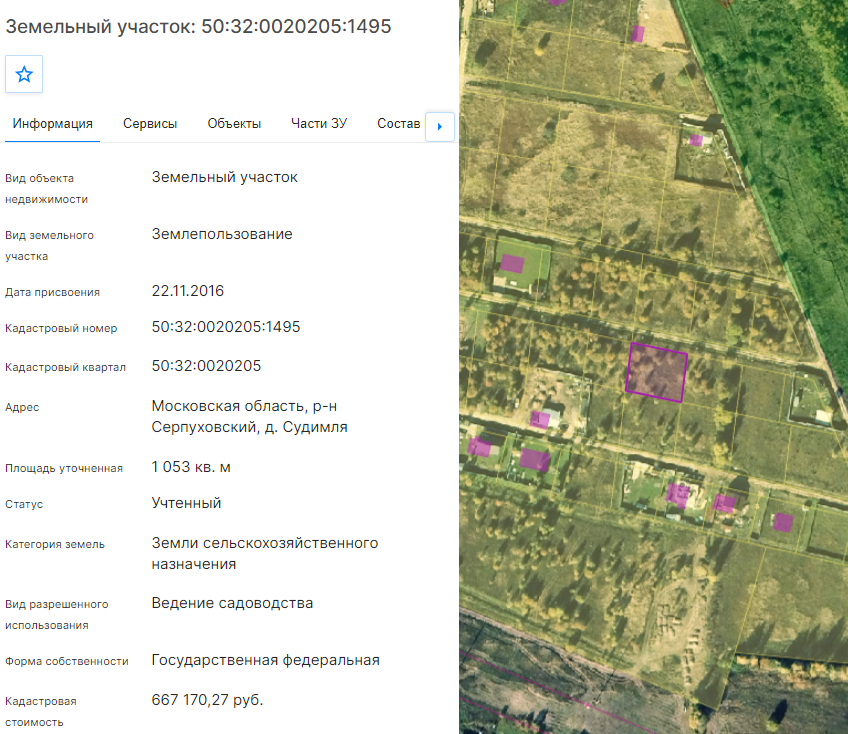Click the address Московская область, р-н Серпуховский
Image resolution: width=848 pixels, height=734 pixels.
click(249, 416)
